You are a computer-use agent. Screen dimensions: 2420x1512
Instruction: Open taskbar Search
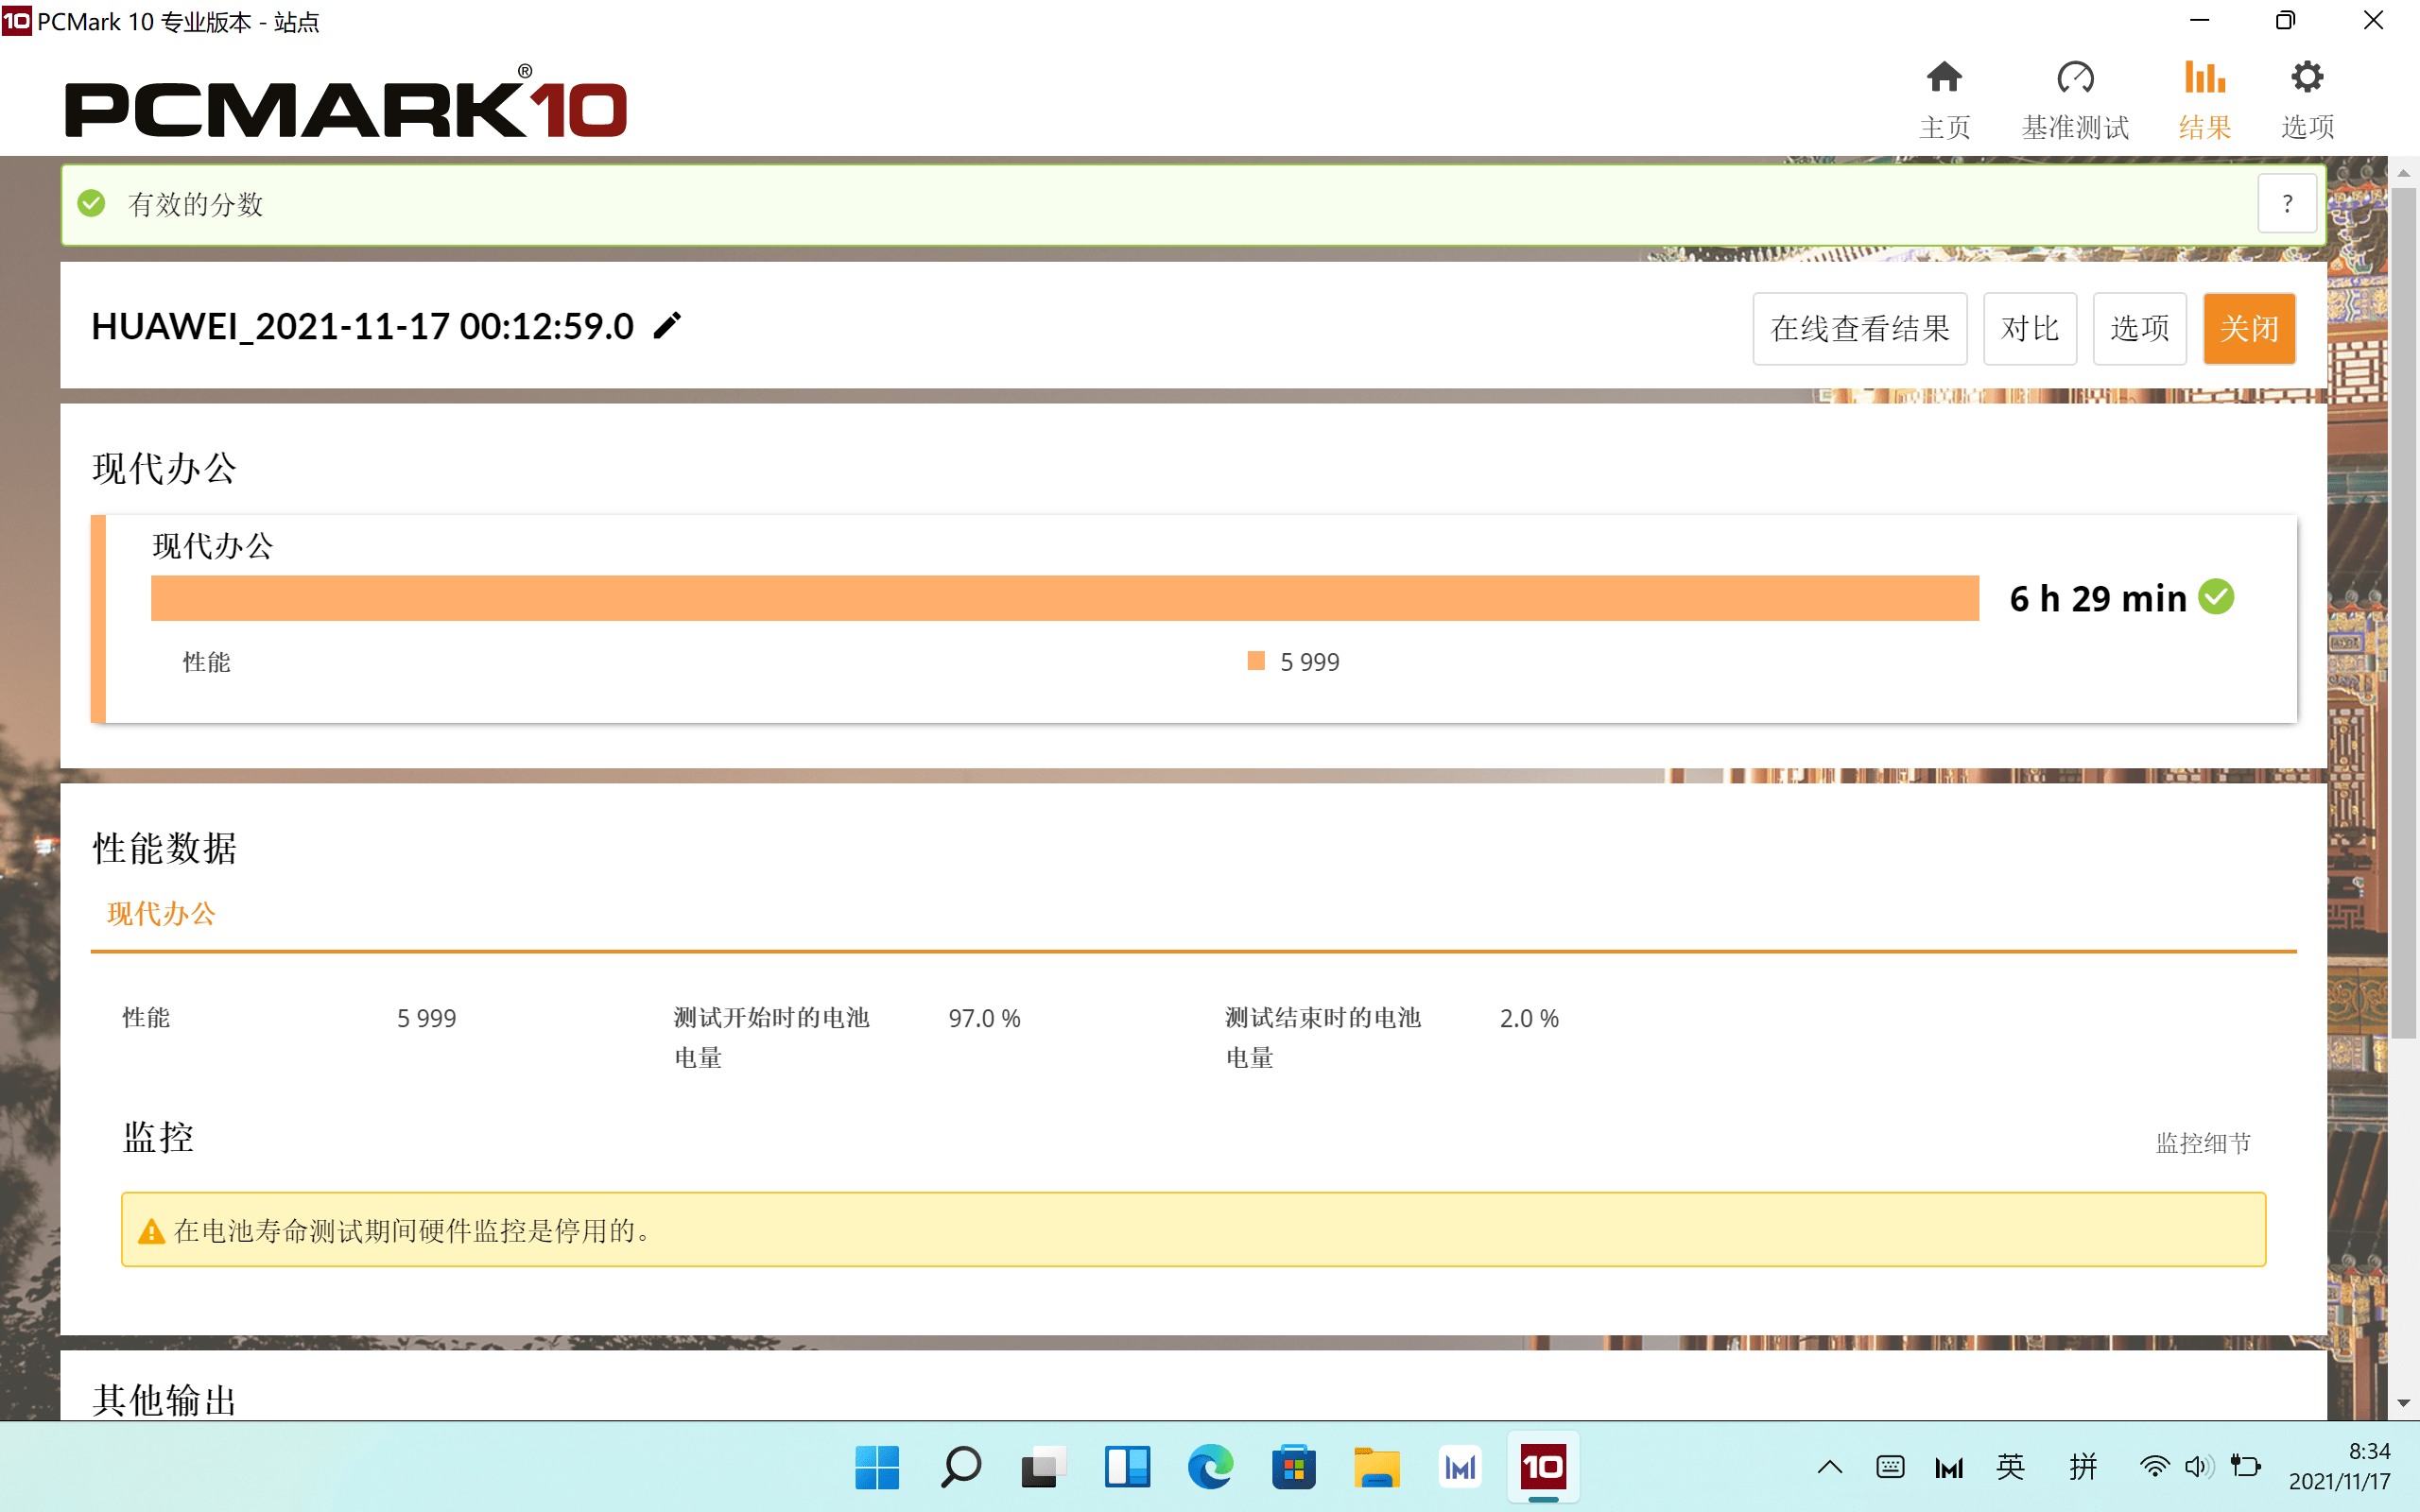pos(960,1467)
